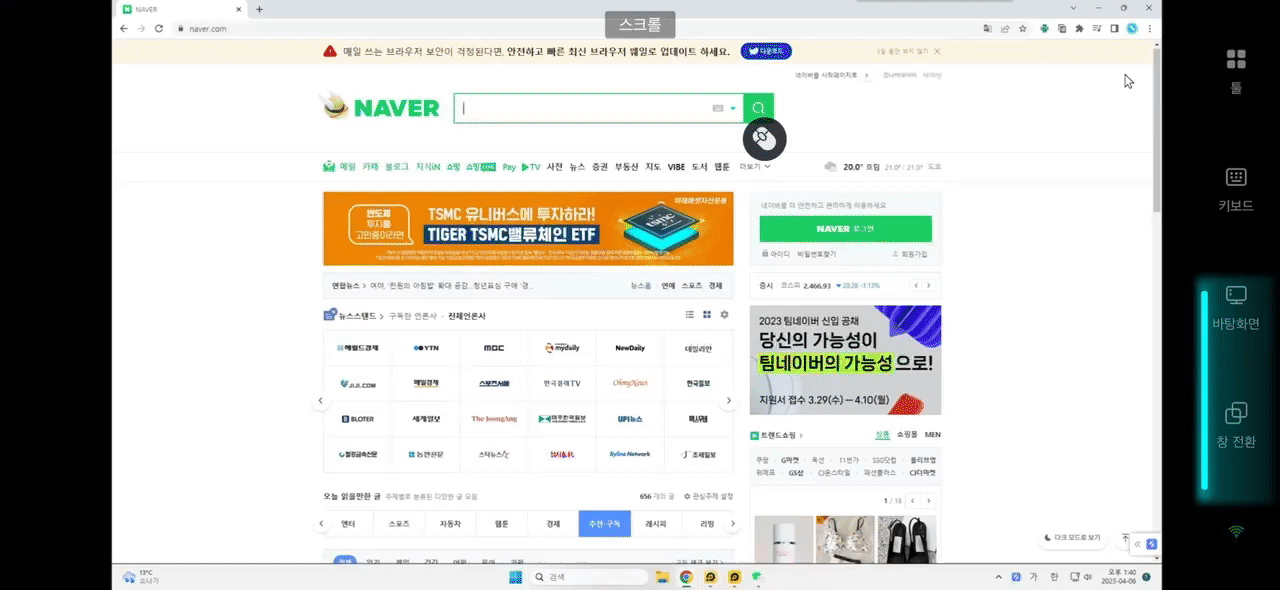Open the browser side panel icon
The width and height of the screenshot is (1280, 590).
1114,29
